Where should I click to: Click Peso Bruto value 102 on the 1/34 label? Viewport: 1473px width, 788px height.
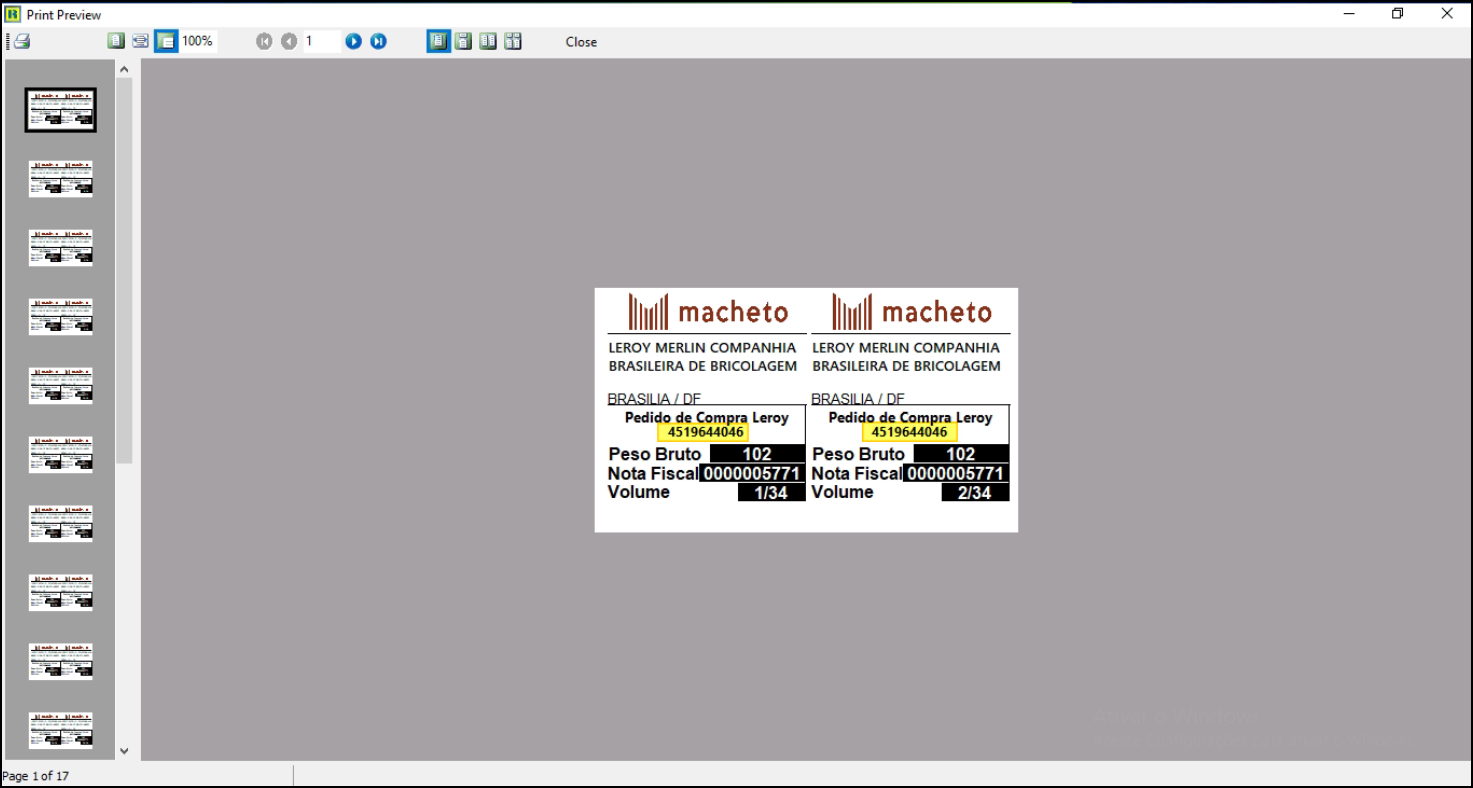pyautogui.click(x=757, y=454)
